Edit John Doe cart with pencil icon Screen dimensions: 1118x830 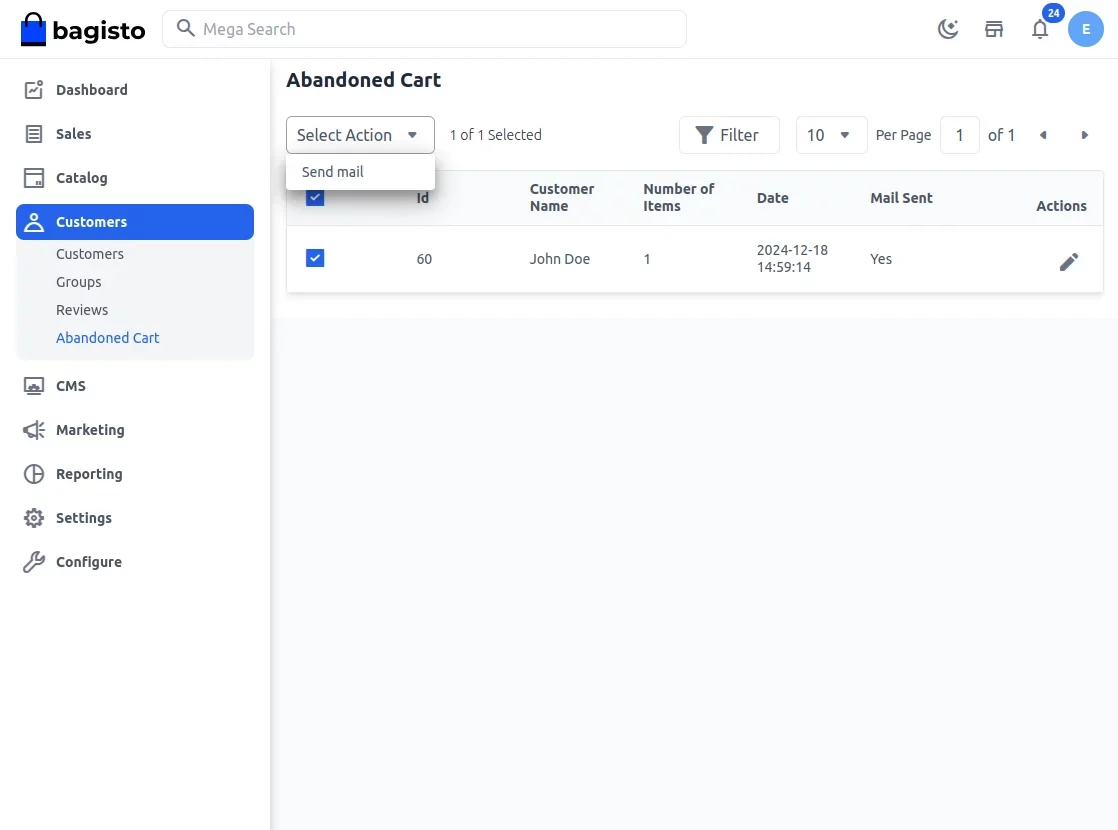point(1068,262)
